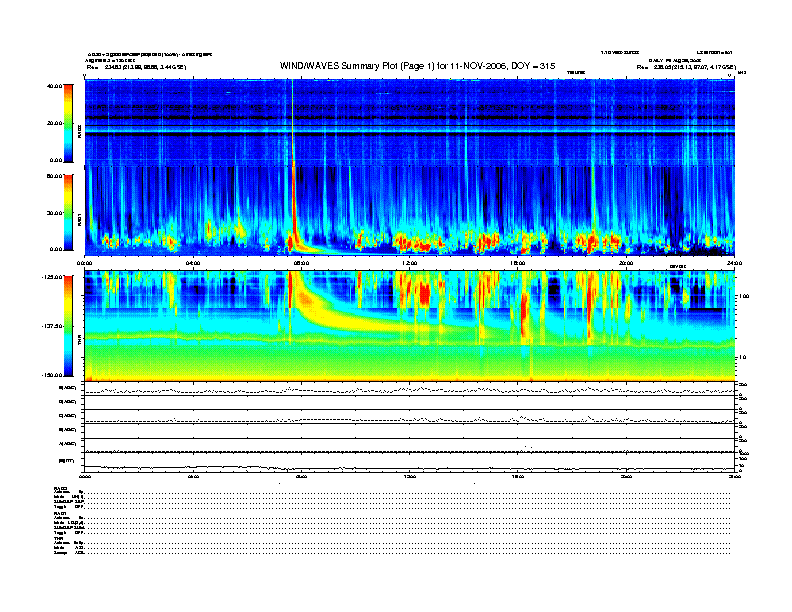Image resolution: width=792 pixels, height=612 pixels.
Task: Click the 12:00 tick label under the line plots
Action: click(x=410, y=476)
